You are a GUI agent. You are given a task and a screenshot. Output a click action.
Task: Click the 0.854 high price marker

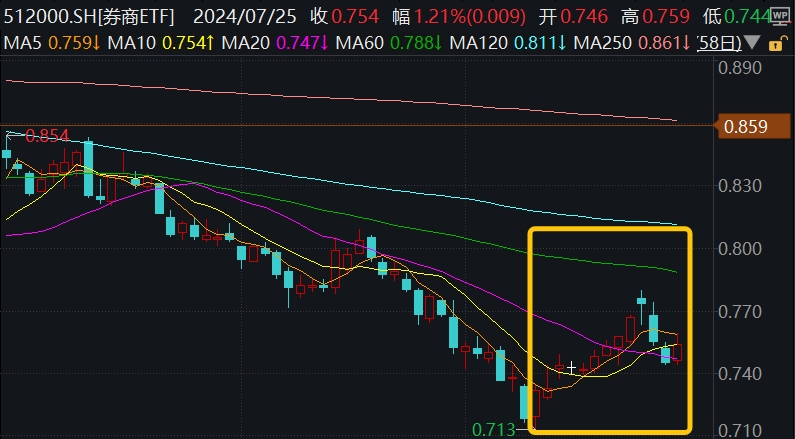click(46, 135)
